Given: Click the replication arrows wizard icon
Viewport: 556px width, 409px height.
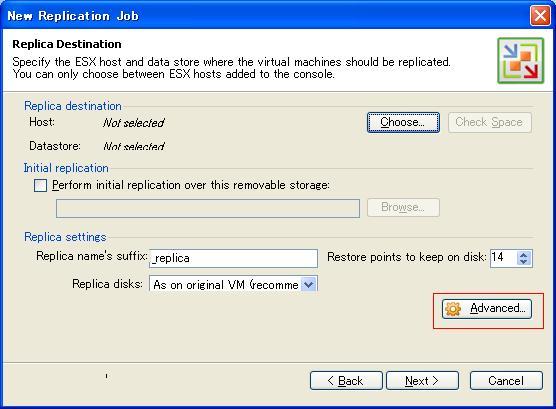Looking at the screenshot, I should point(521,61).
